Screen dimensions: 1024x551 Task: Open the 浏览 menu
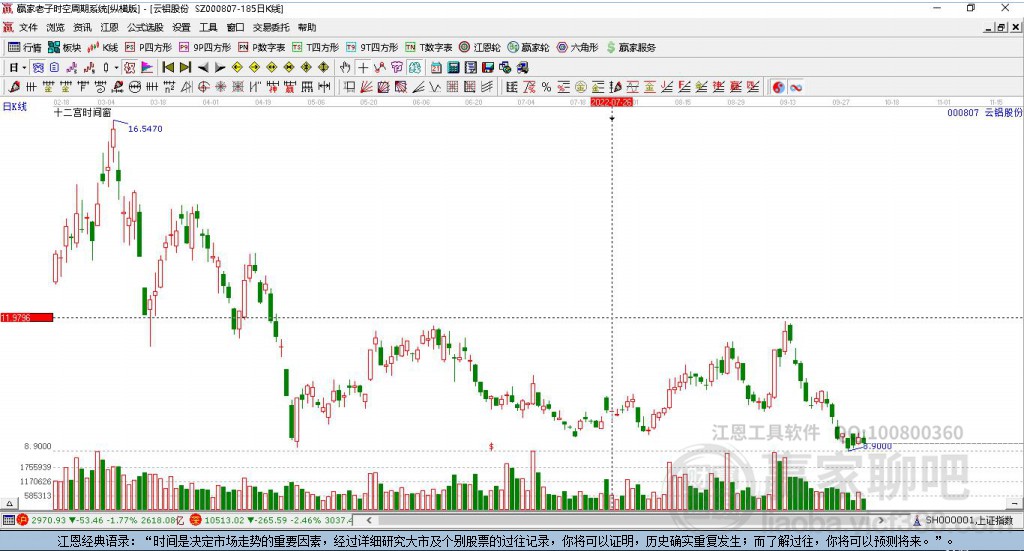click(x=56, y=27)
